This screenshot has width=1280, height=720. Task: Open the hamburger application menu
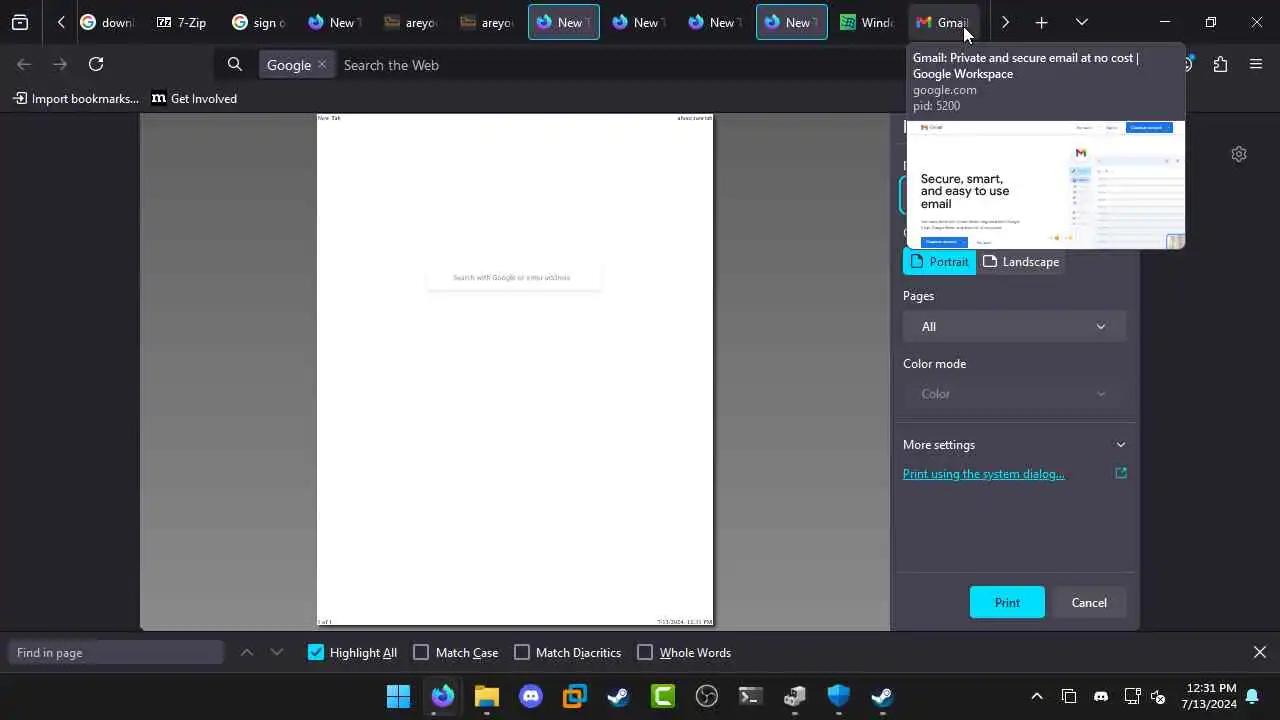point(1256,64)
